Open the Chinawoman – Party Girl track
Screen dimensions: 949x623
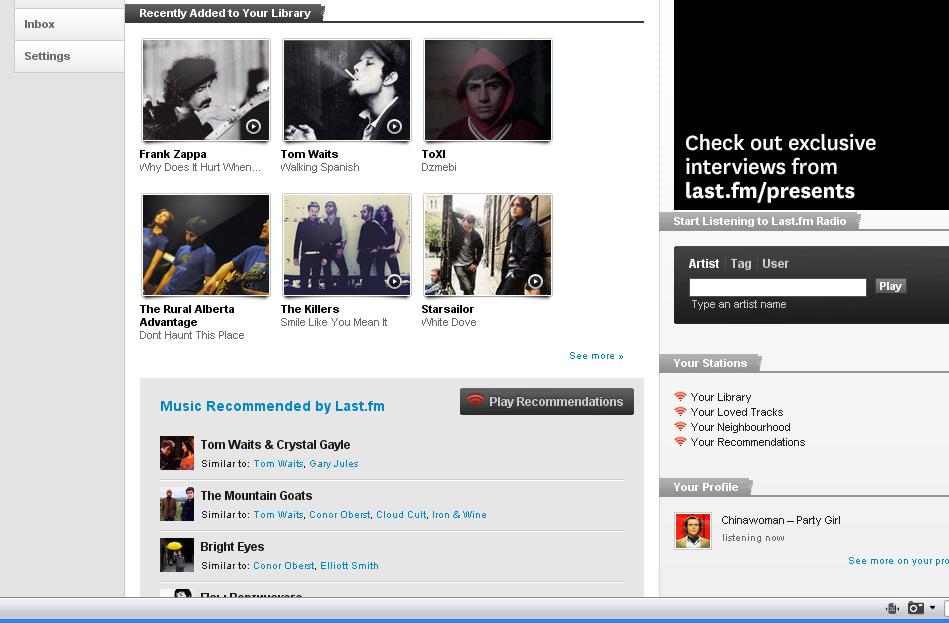(781, 520)
